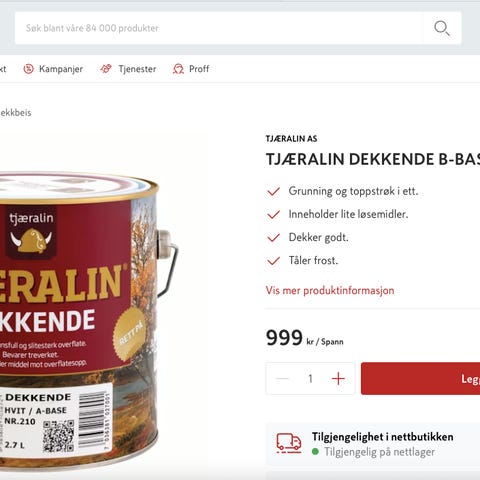Open the Proff menu item

191,69
